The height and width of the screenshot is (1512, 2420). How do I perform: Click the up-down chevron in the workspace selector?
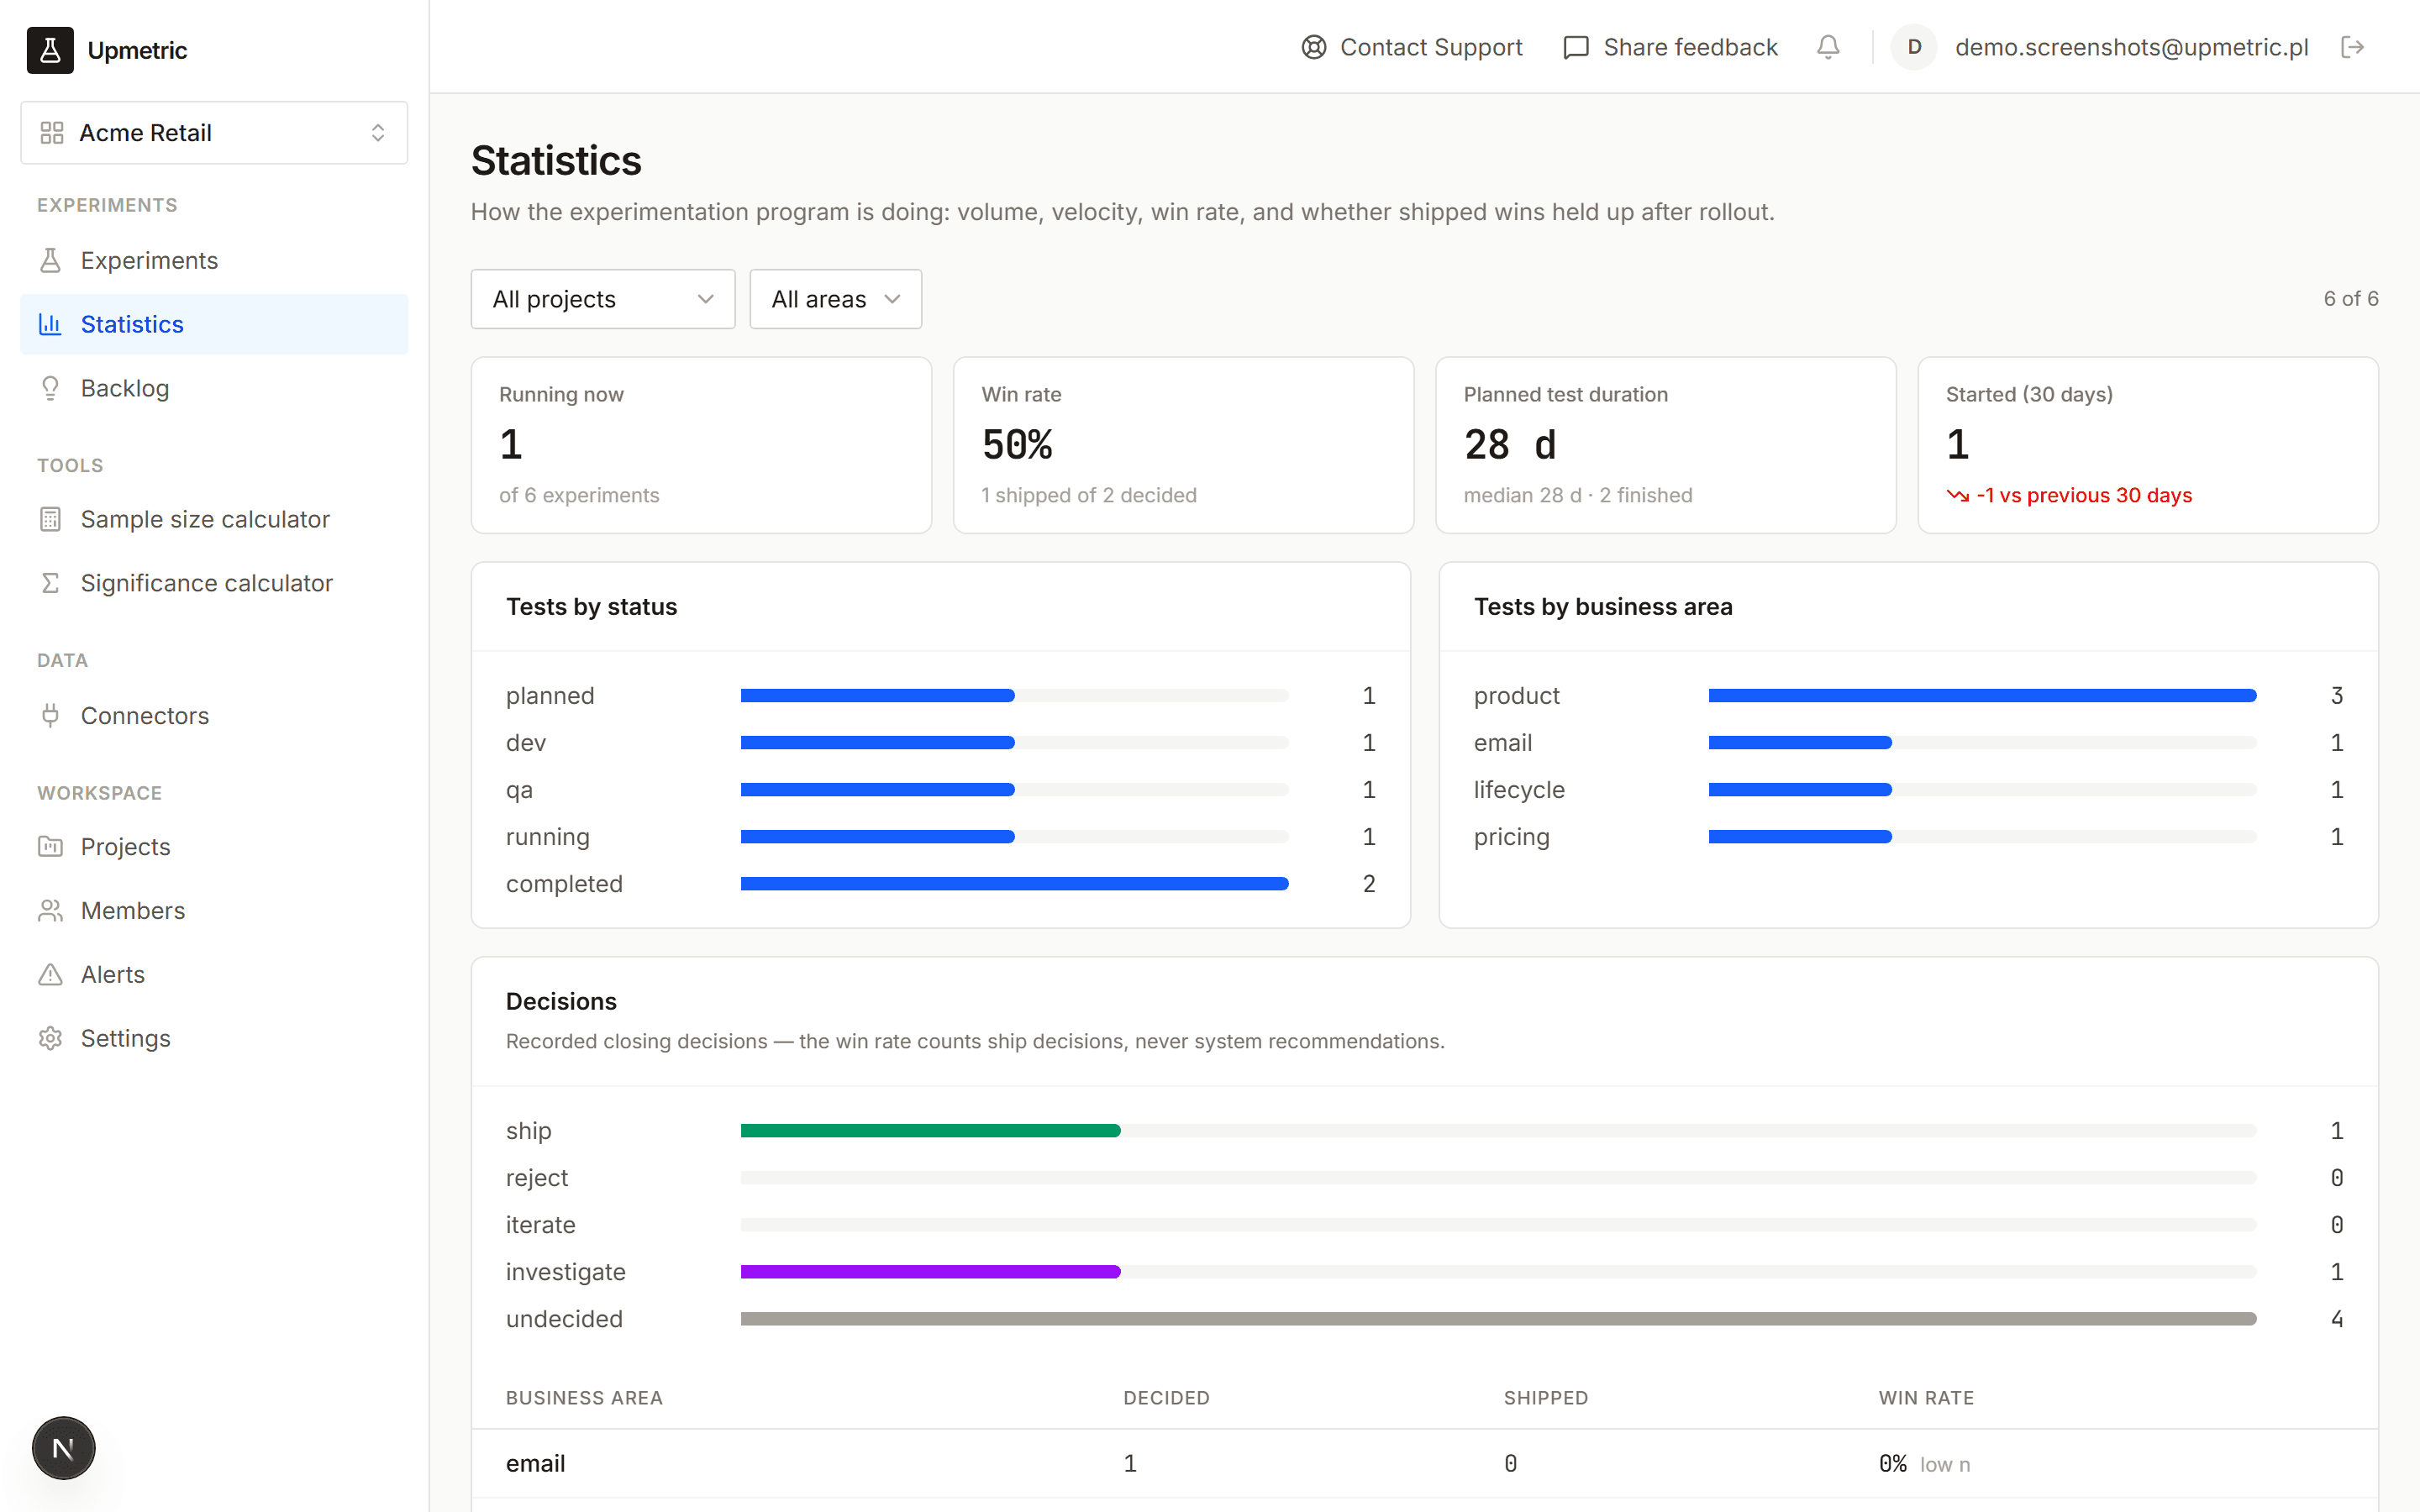[x=378, y=133]
